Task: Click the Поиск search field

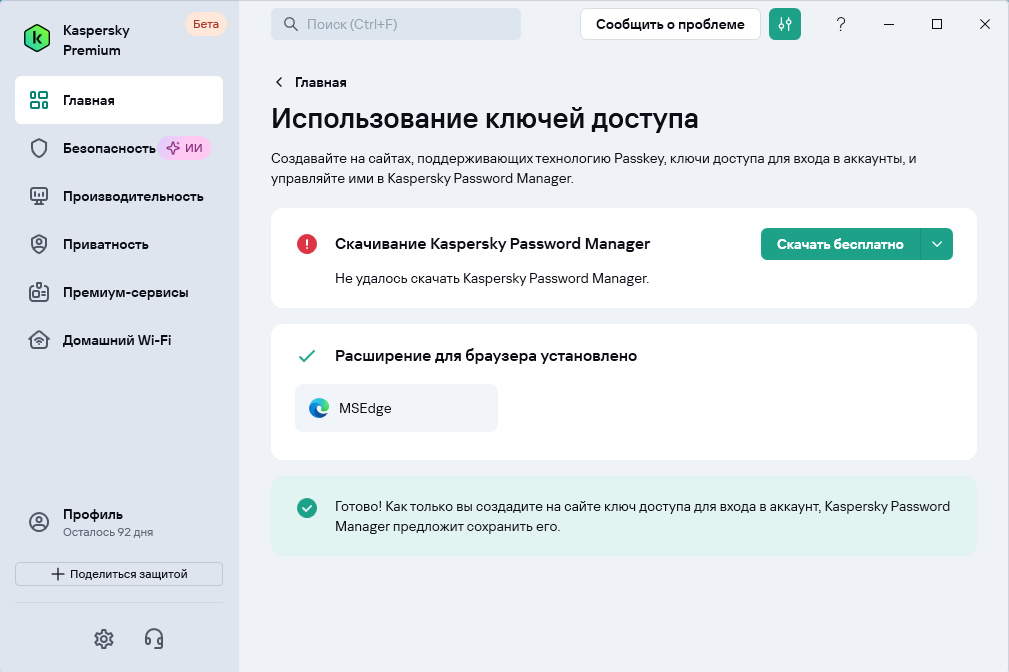Action: click(x=395, y=24)
